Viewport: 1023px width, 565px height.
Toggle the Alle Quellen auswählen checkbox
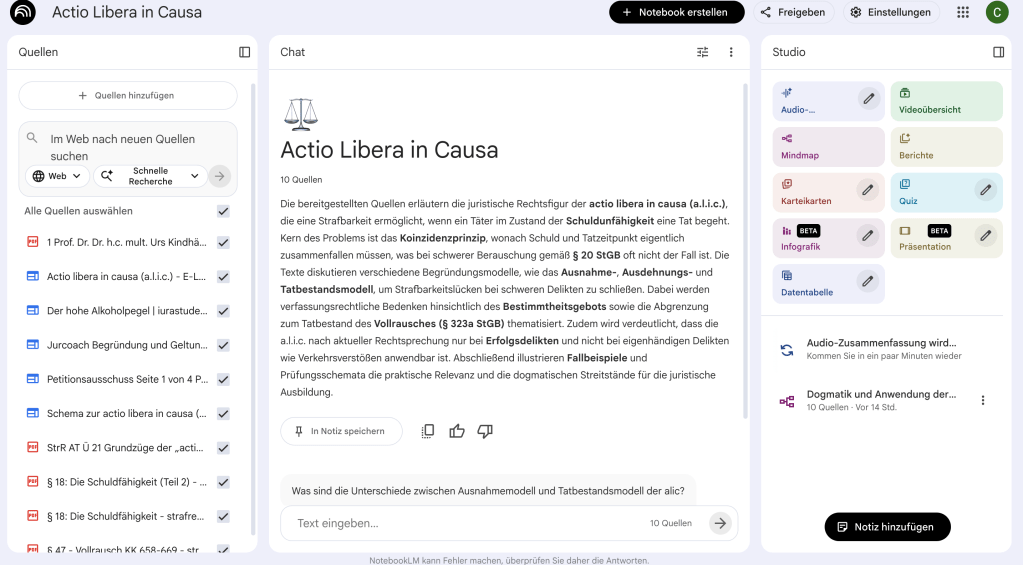pyautogui.click(x=223, y=211)
